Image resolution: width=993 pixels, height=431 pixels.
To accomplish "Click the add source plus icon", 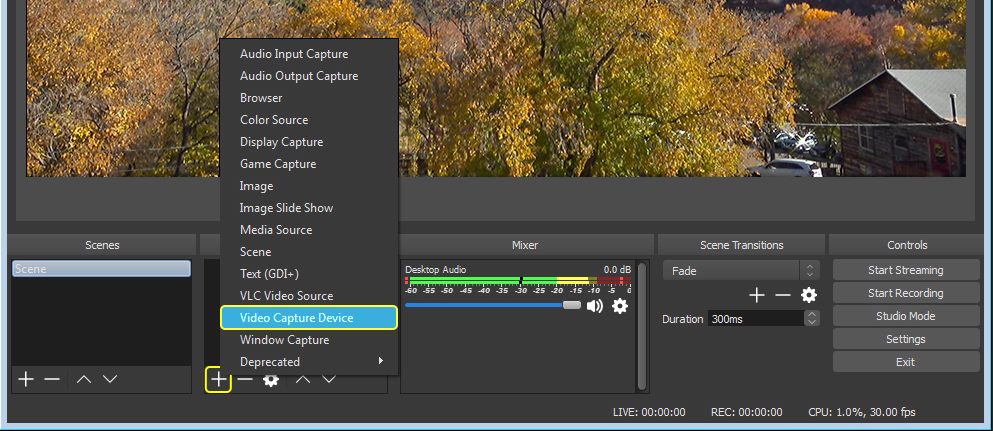I will point(218,380).
